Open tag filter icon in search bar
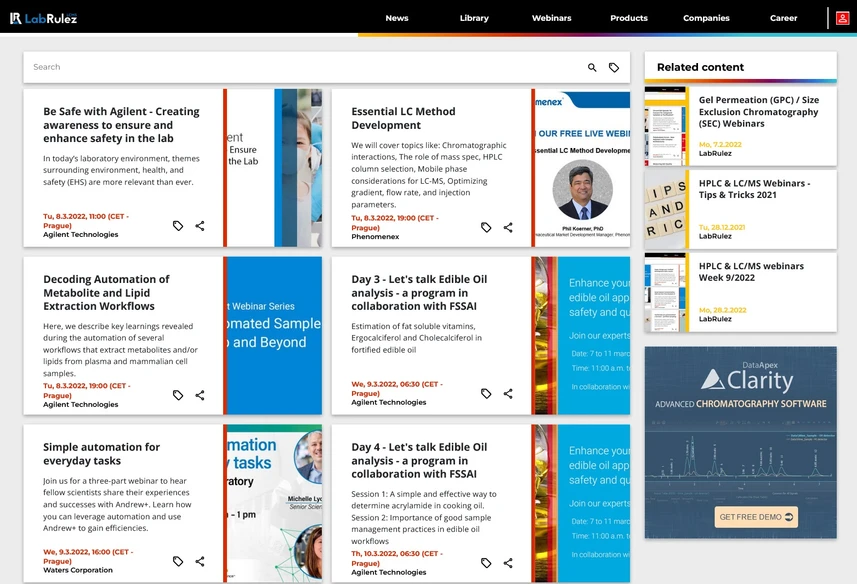The height and width of the screenshot is (584, 857). (614, 67)
